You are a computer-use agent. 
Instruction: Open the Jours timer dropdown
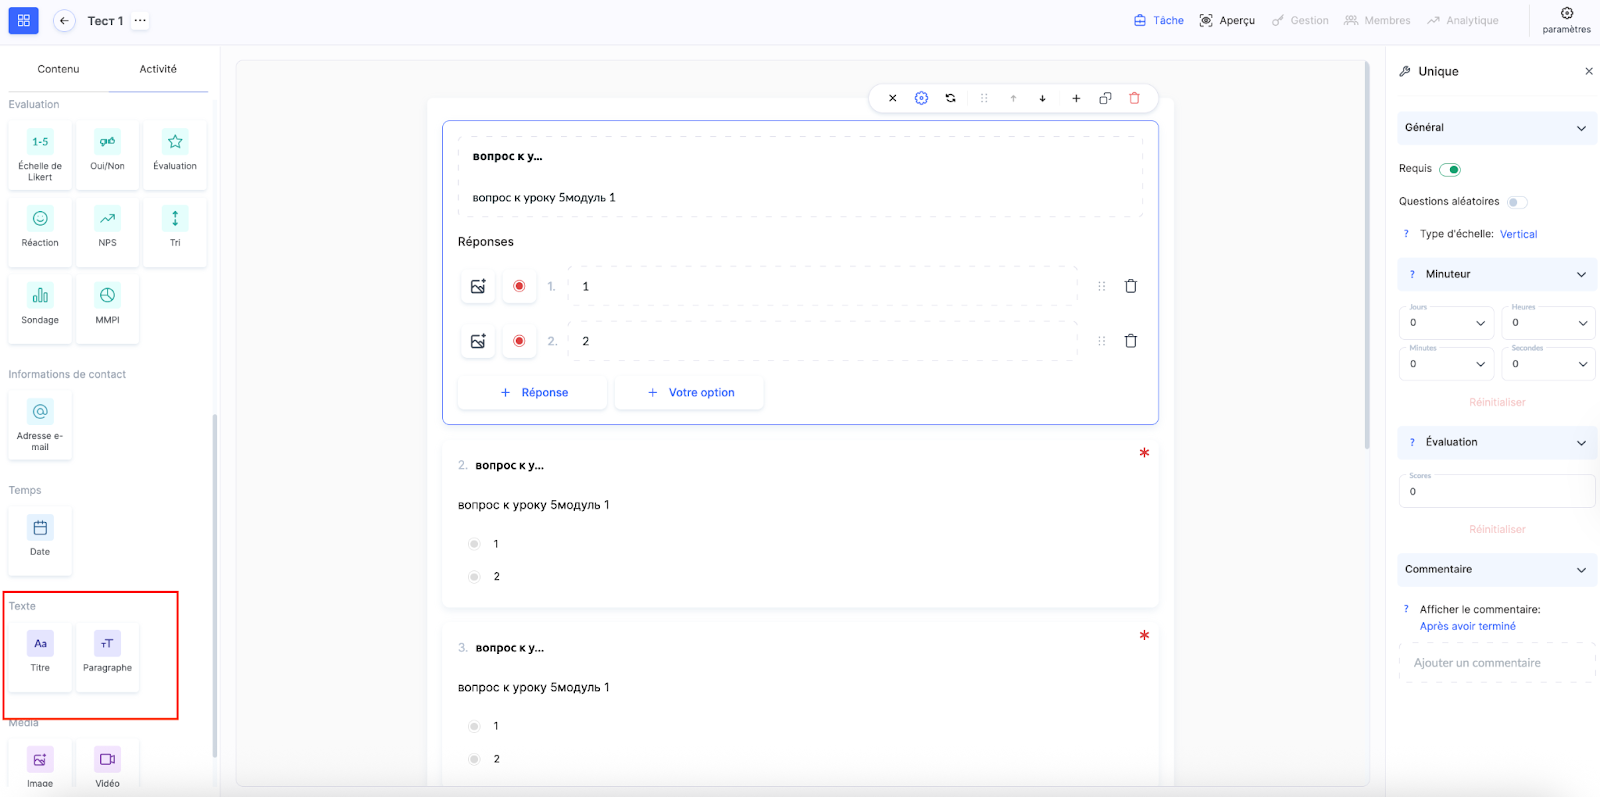tap(1446, 323)
